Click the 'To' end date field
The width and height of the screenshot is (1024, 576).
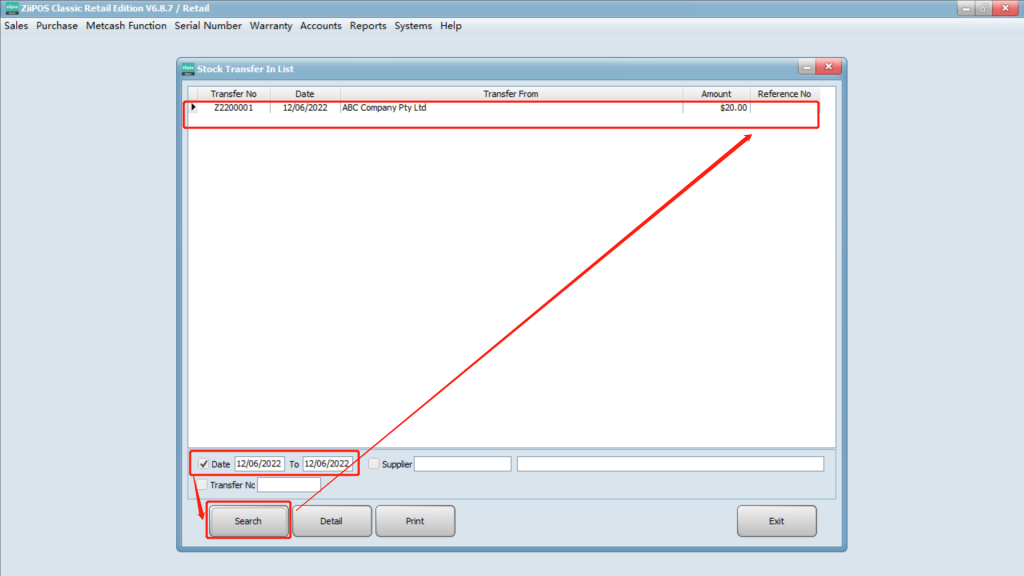327,464
